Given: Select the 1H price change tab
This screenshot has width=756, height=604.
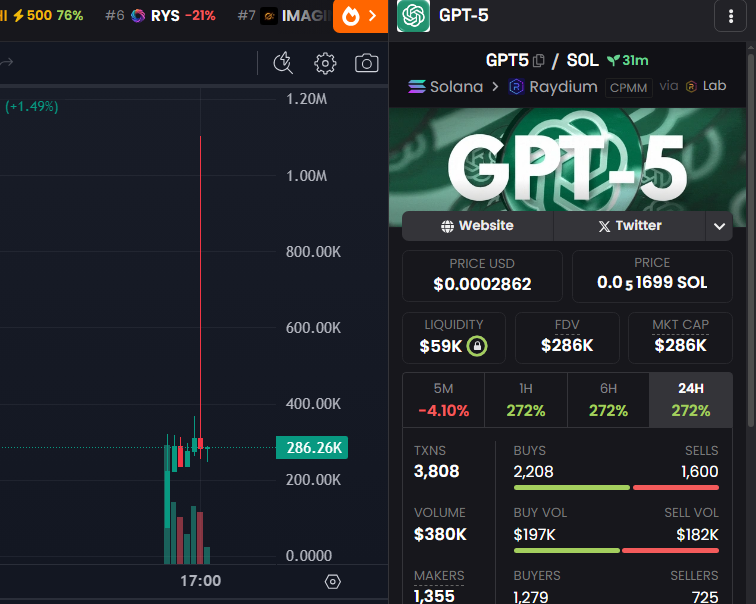Looking at the screenshot, I should [x=526, y=400].
